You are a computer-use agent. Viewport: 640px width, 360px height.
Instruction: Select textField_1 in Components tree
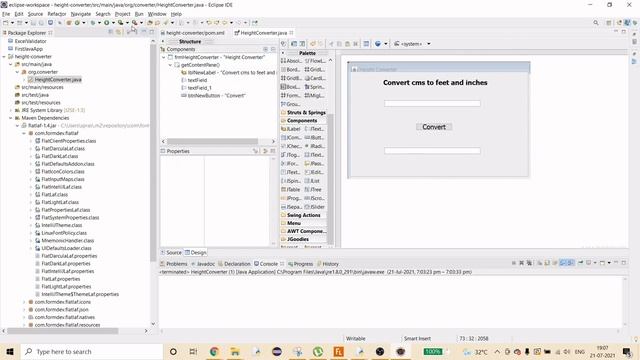point(196,88)
